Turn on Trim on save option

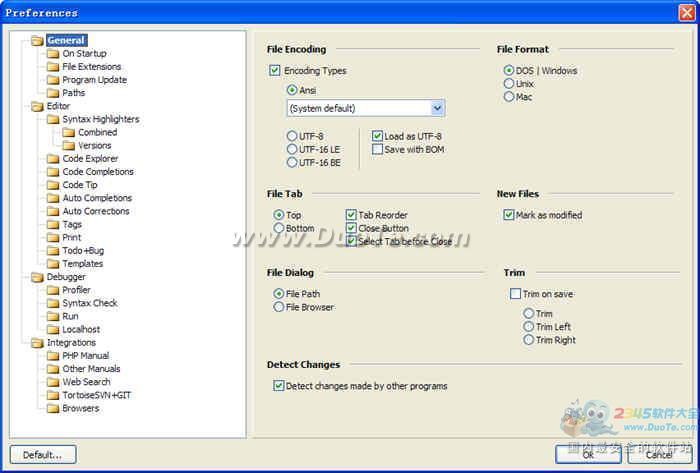[x=515, y=294]
